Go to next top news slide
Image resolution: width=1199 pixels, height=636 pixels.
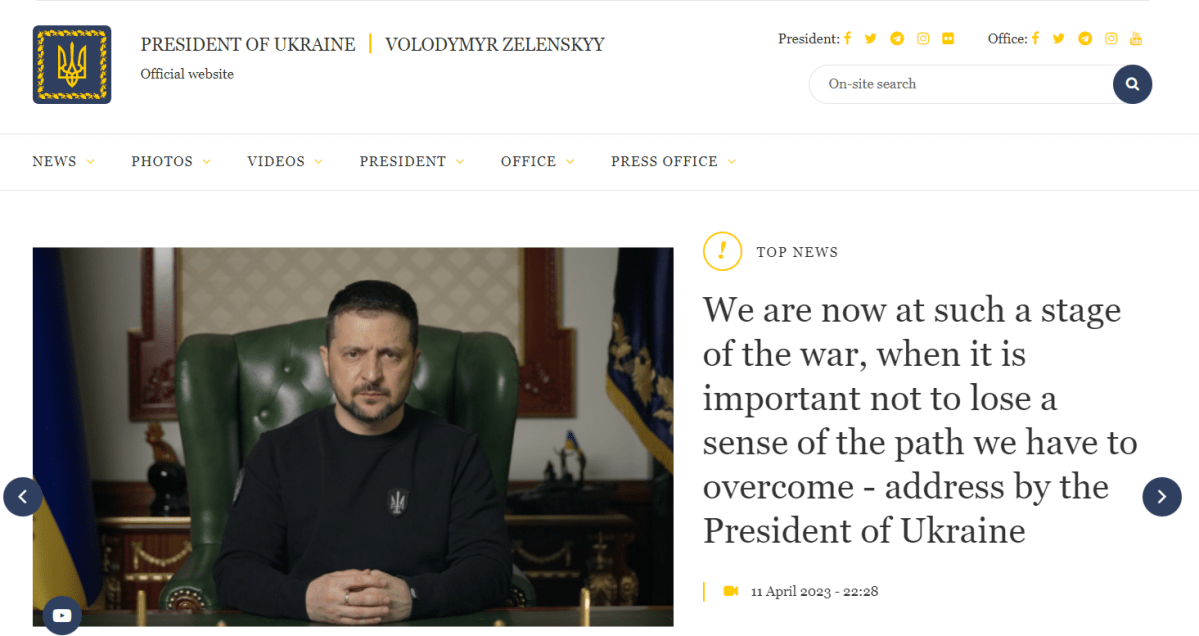(x=1162, y=497)
